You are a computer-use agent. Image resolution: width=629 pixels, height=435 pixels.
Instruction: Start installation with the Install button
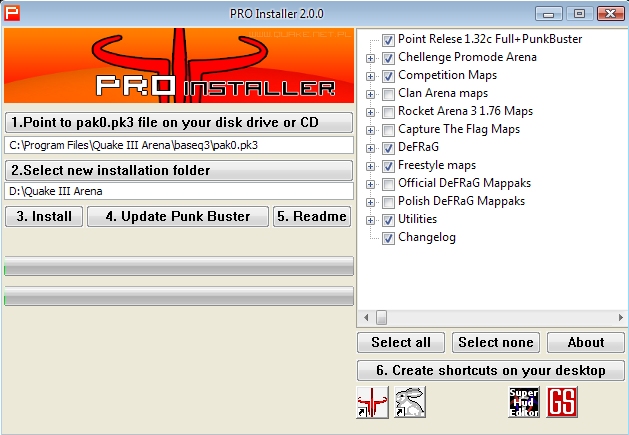[x=44, y=217]
